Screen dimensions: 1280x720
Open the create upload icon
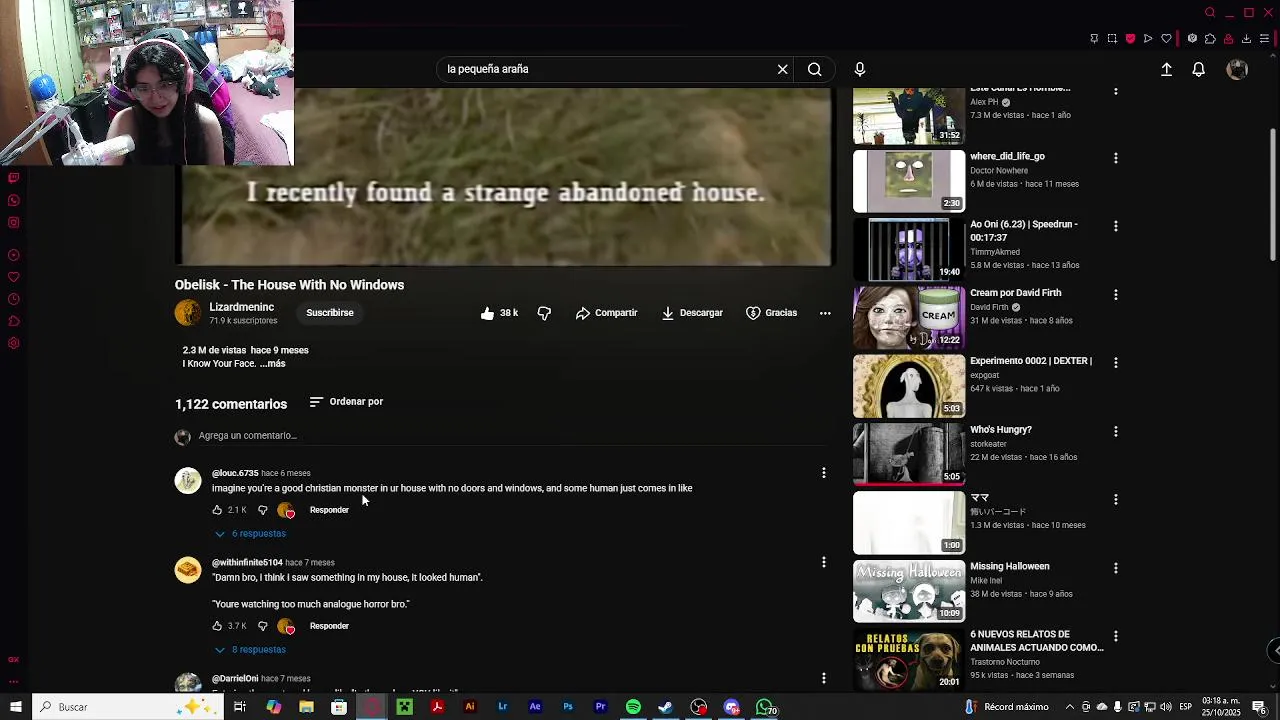[1166, 69]
